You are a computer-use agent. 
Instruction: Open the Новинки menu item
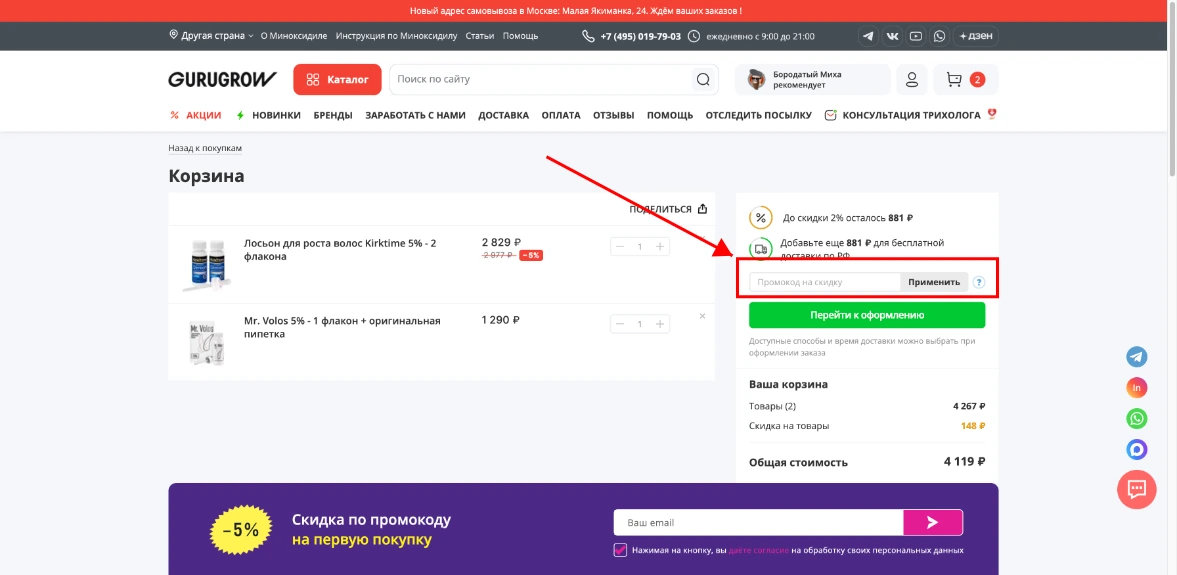click(x=269, y=116)
